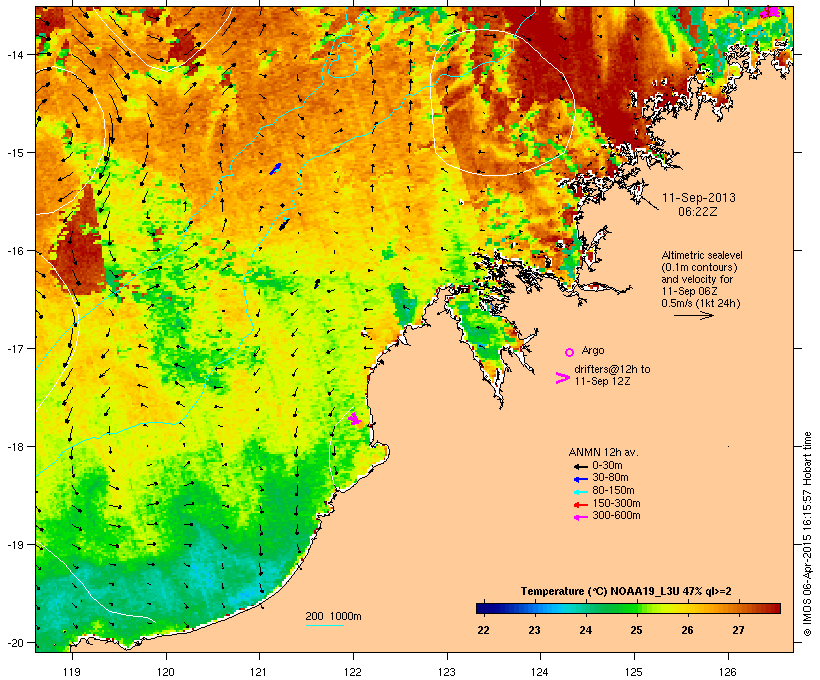The width and height of the screenshot is (820, 680).
Task: Click the 'Argo' legend label
Action: pyautogui.click(x=593, y=350)
